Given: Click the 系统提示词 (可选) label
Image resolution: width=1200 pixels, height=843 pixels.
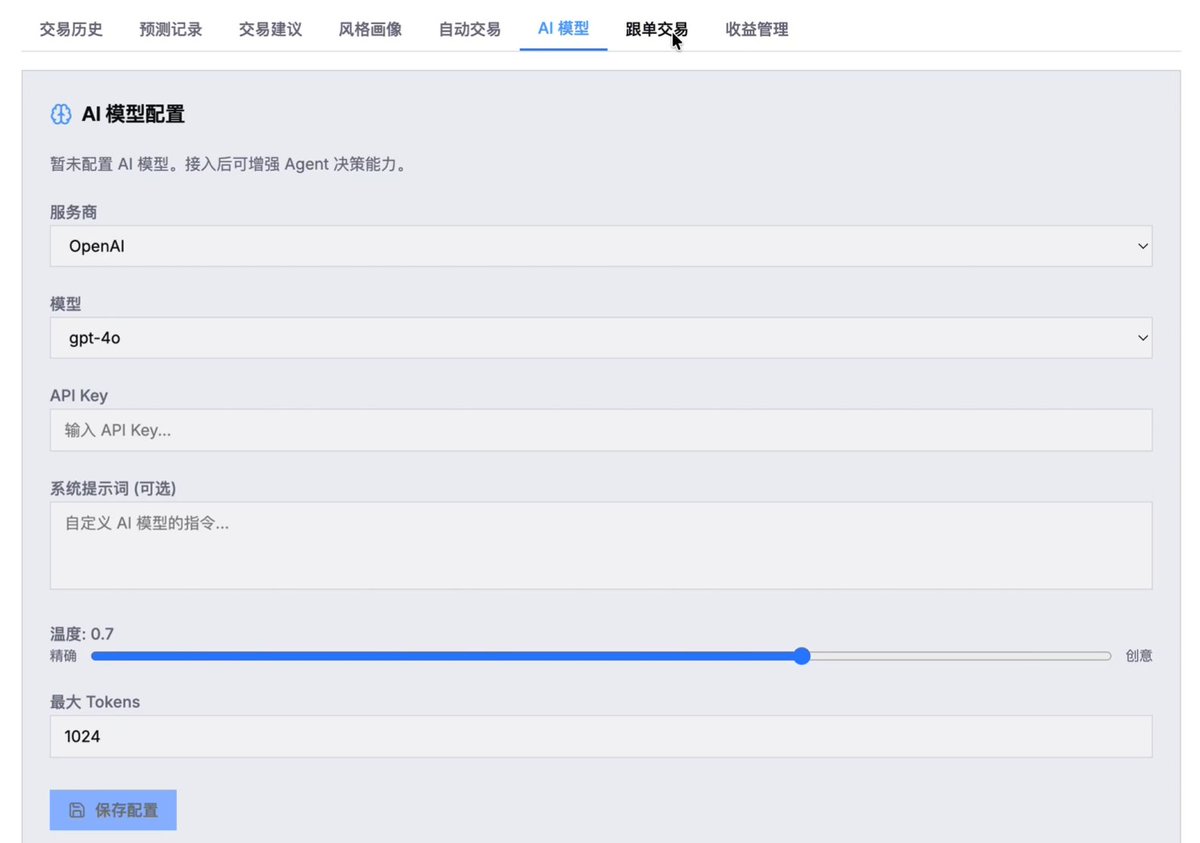Looking at the screenshot, I should 113,488.
